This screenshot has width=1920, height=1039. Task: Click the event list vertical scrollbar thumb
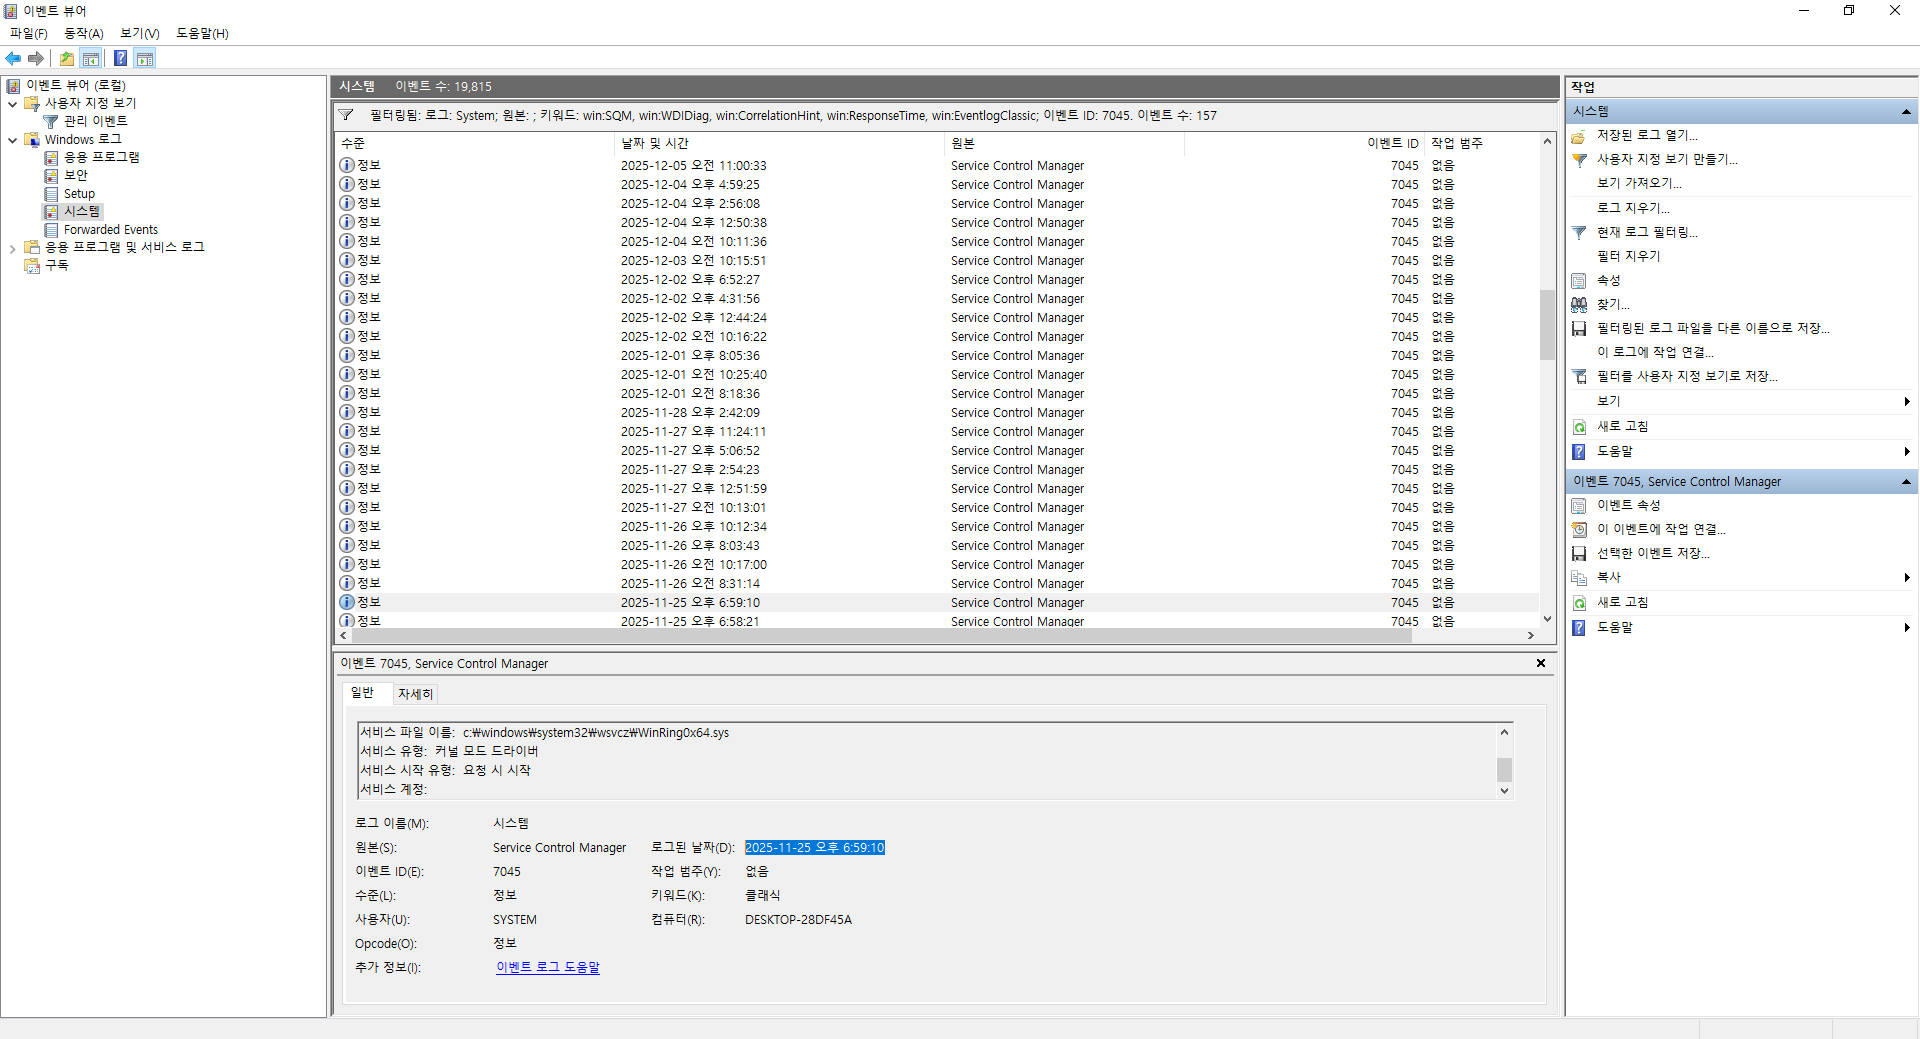(1547, 324)
